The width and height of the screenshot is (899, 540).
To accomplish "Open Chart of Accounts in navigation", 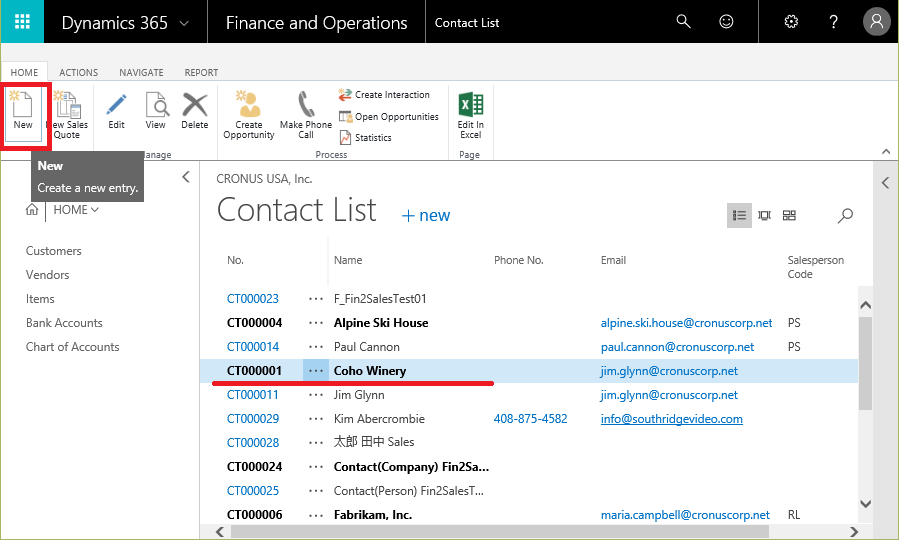I will tap(72, 347).
